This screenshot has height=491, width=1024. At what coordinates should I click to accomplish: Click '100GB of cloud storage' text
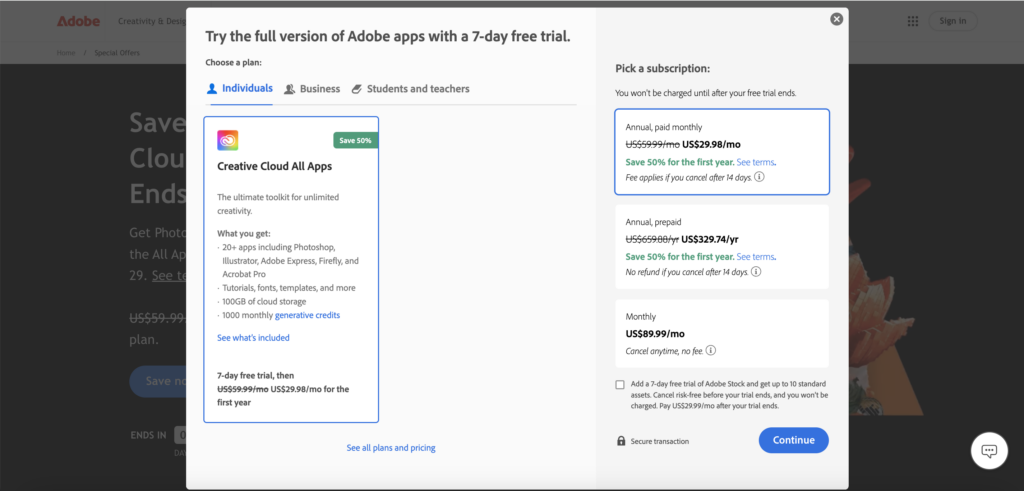coord(264,301)
